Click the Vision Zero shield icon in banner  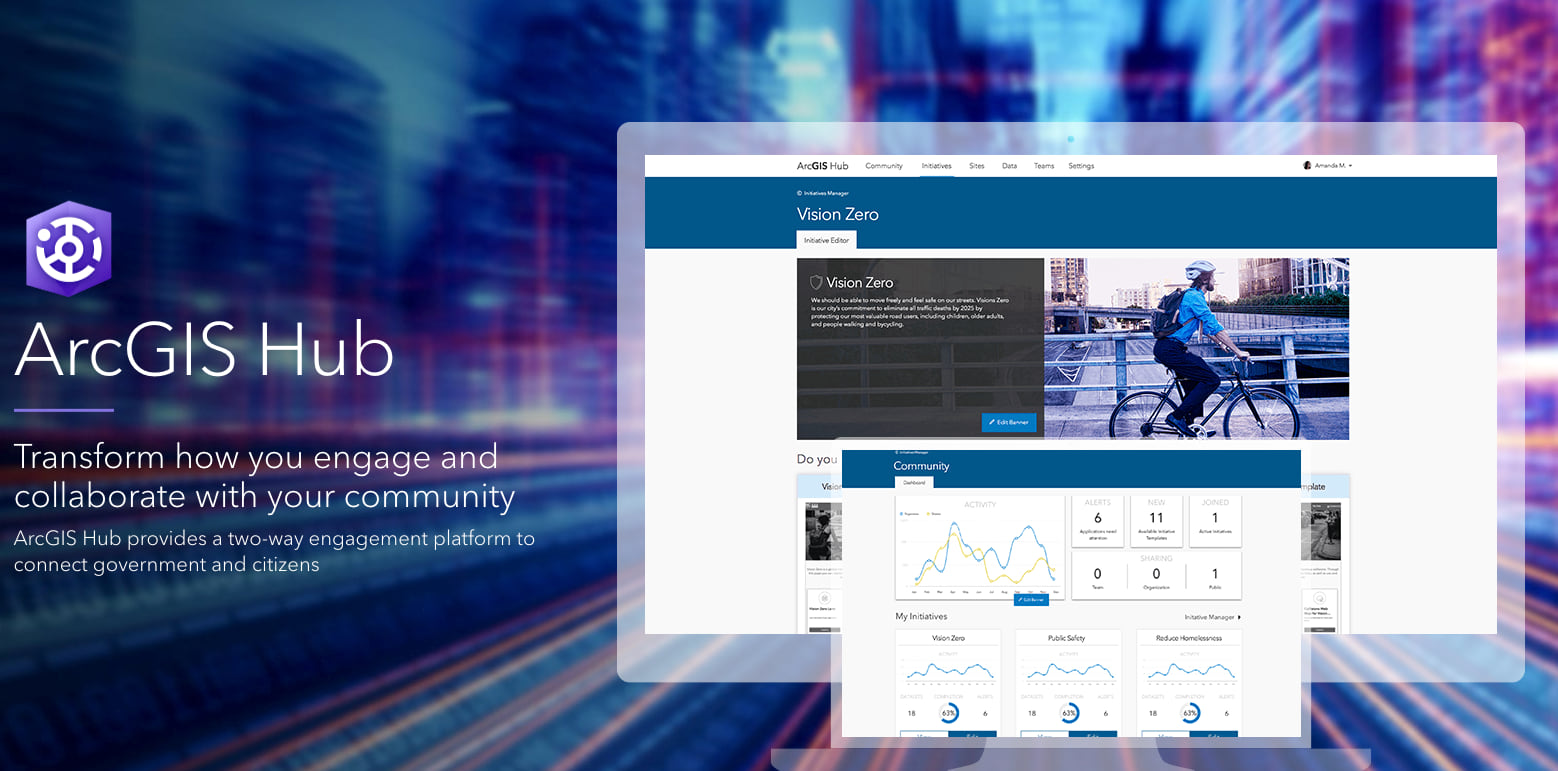point(816,283)
